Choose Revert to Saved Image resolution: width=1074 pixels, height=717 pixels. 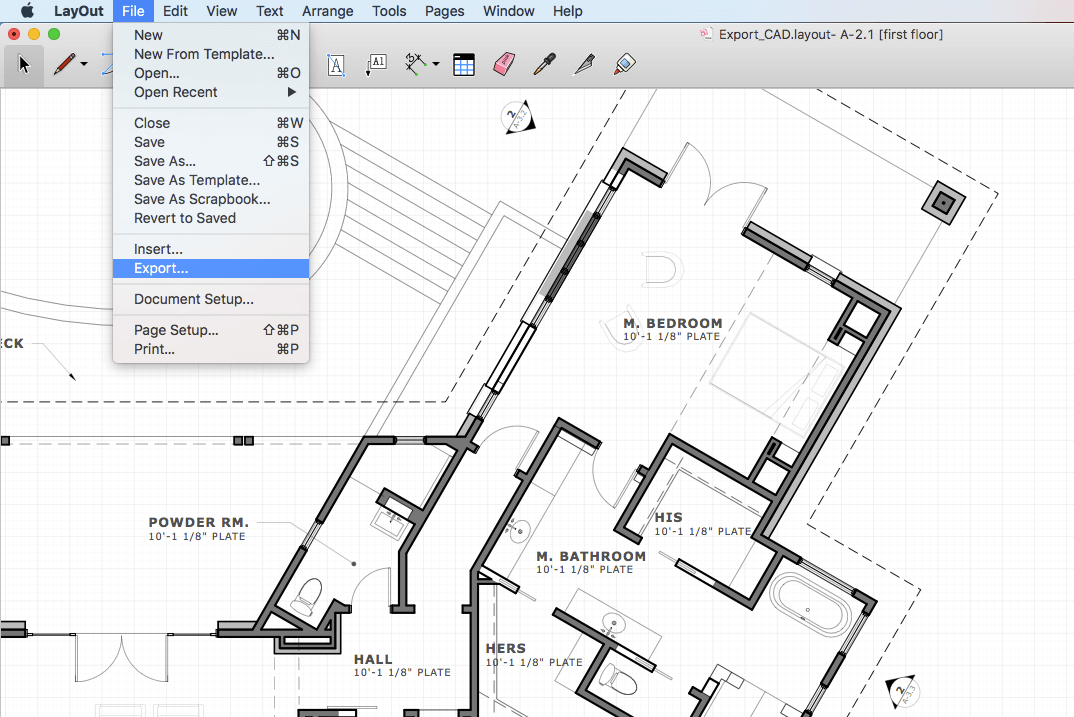pos(211,218)
